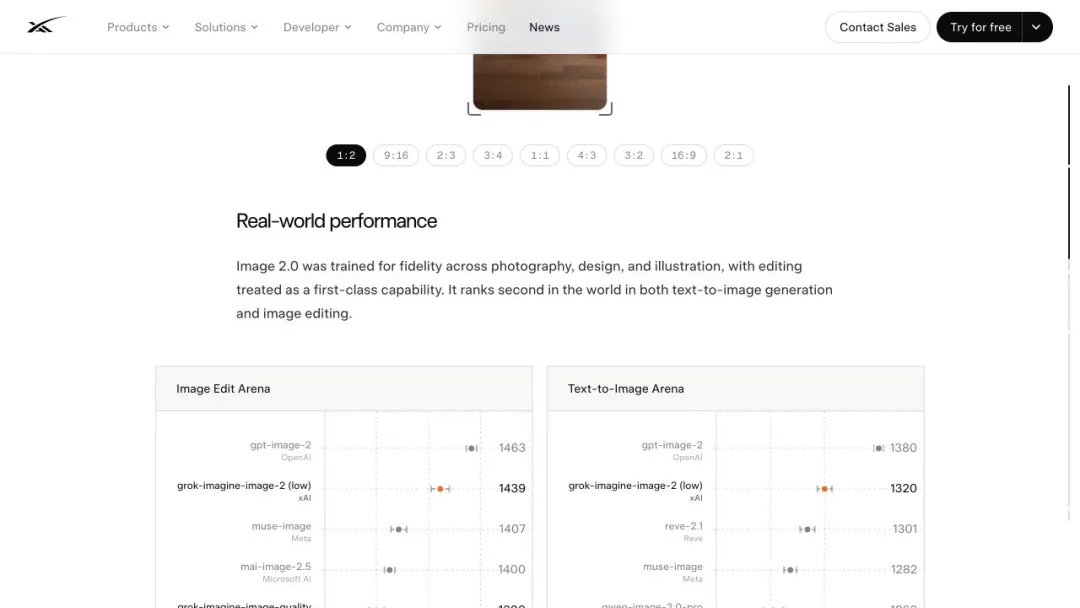The image size is (1080, 608).
Task: Click the Text-to-Image Arena chart title
Action: point(625,388)
